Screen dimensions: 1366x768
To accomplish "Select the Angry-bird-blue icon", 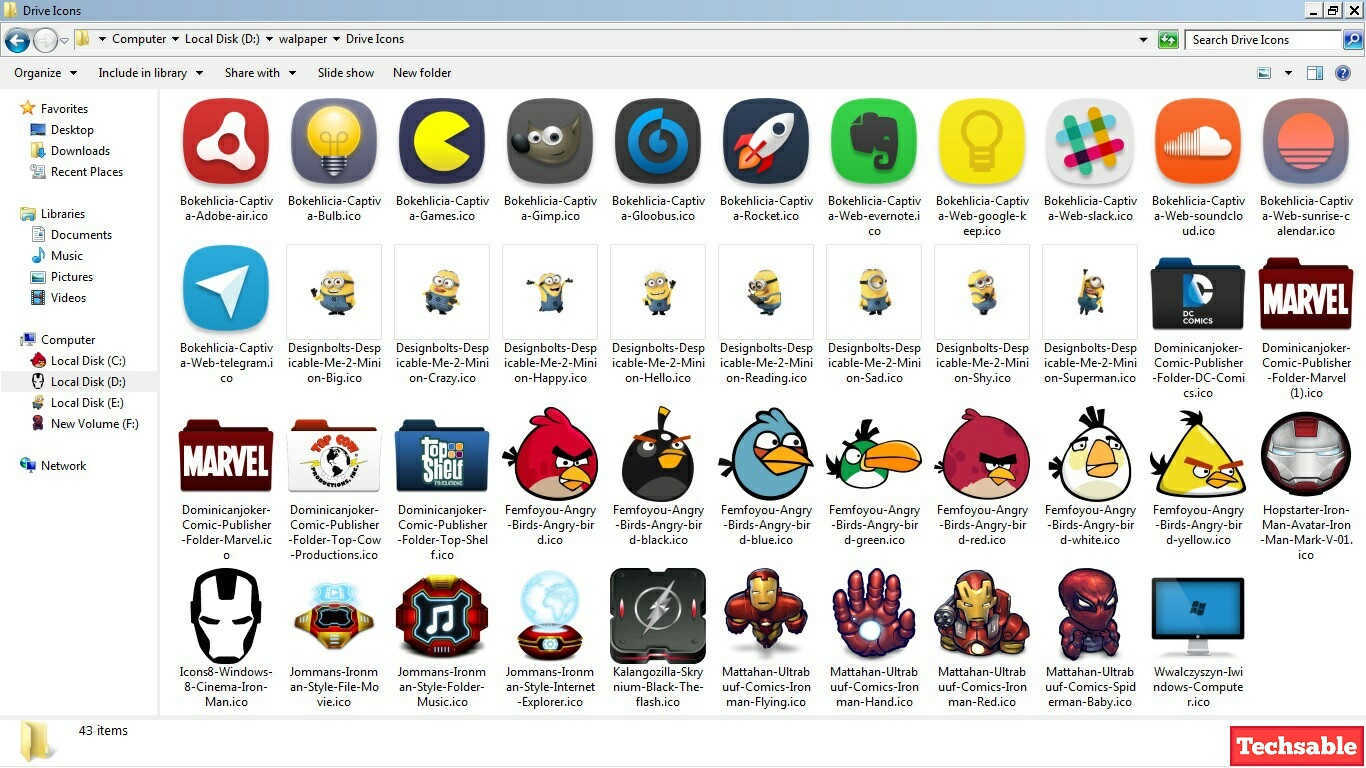I will tap(766, 453).
